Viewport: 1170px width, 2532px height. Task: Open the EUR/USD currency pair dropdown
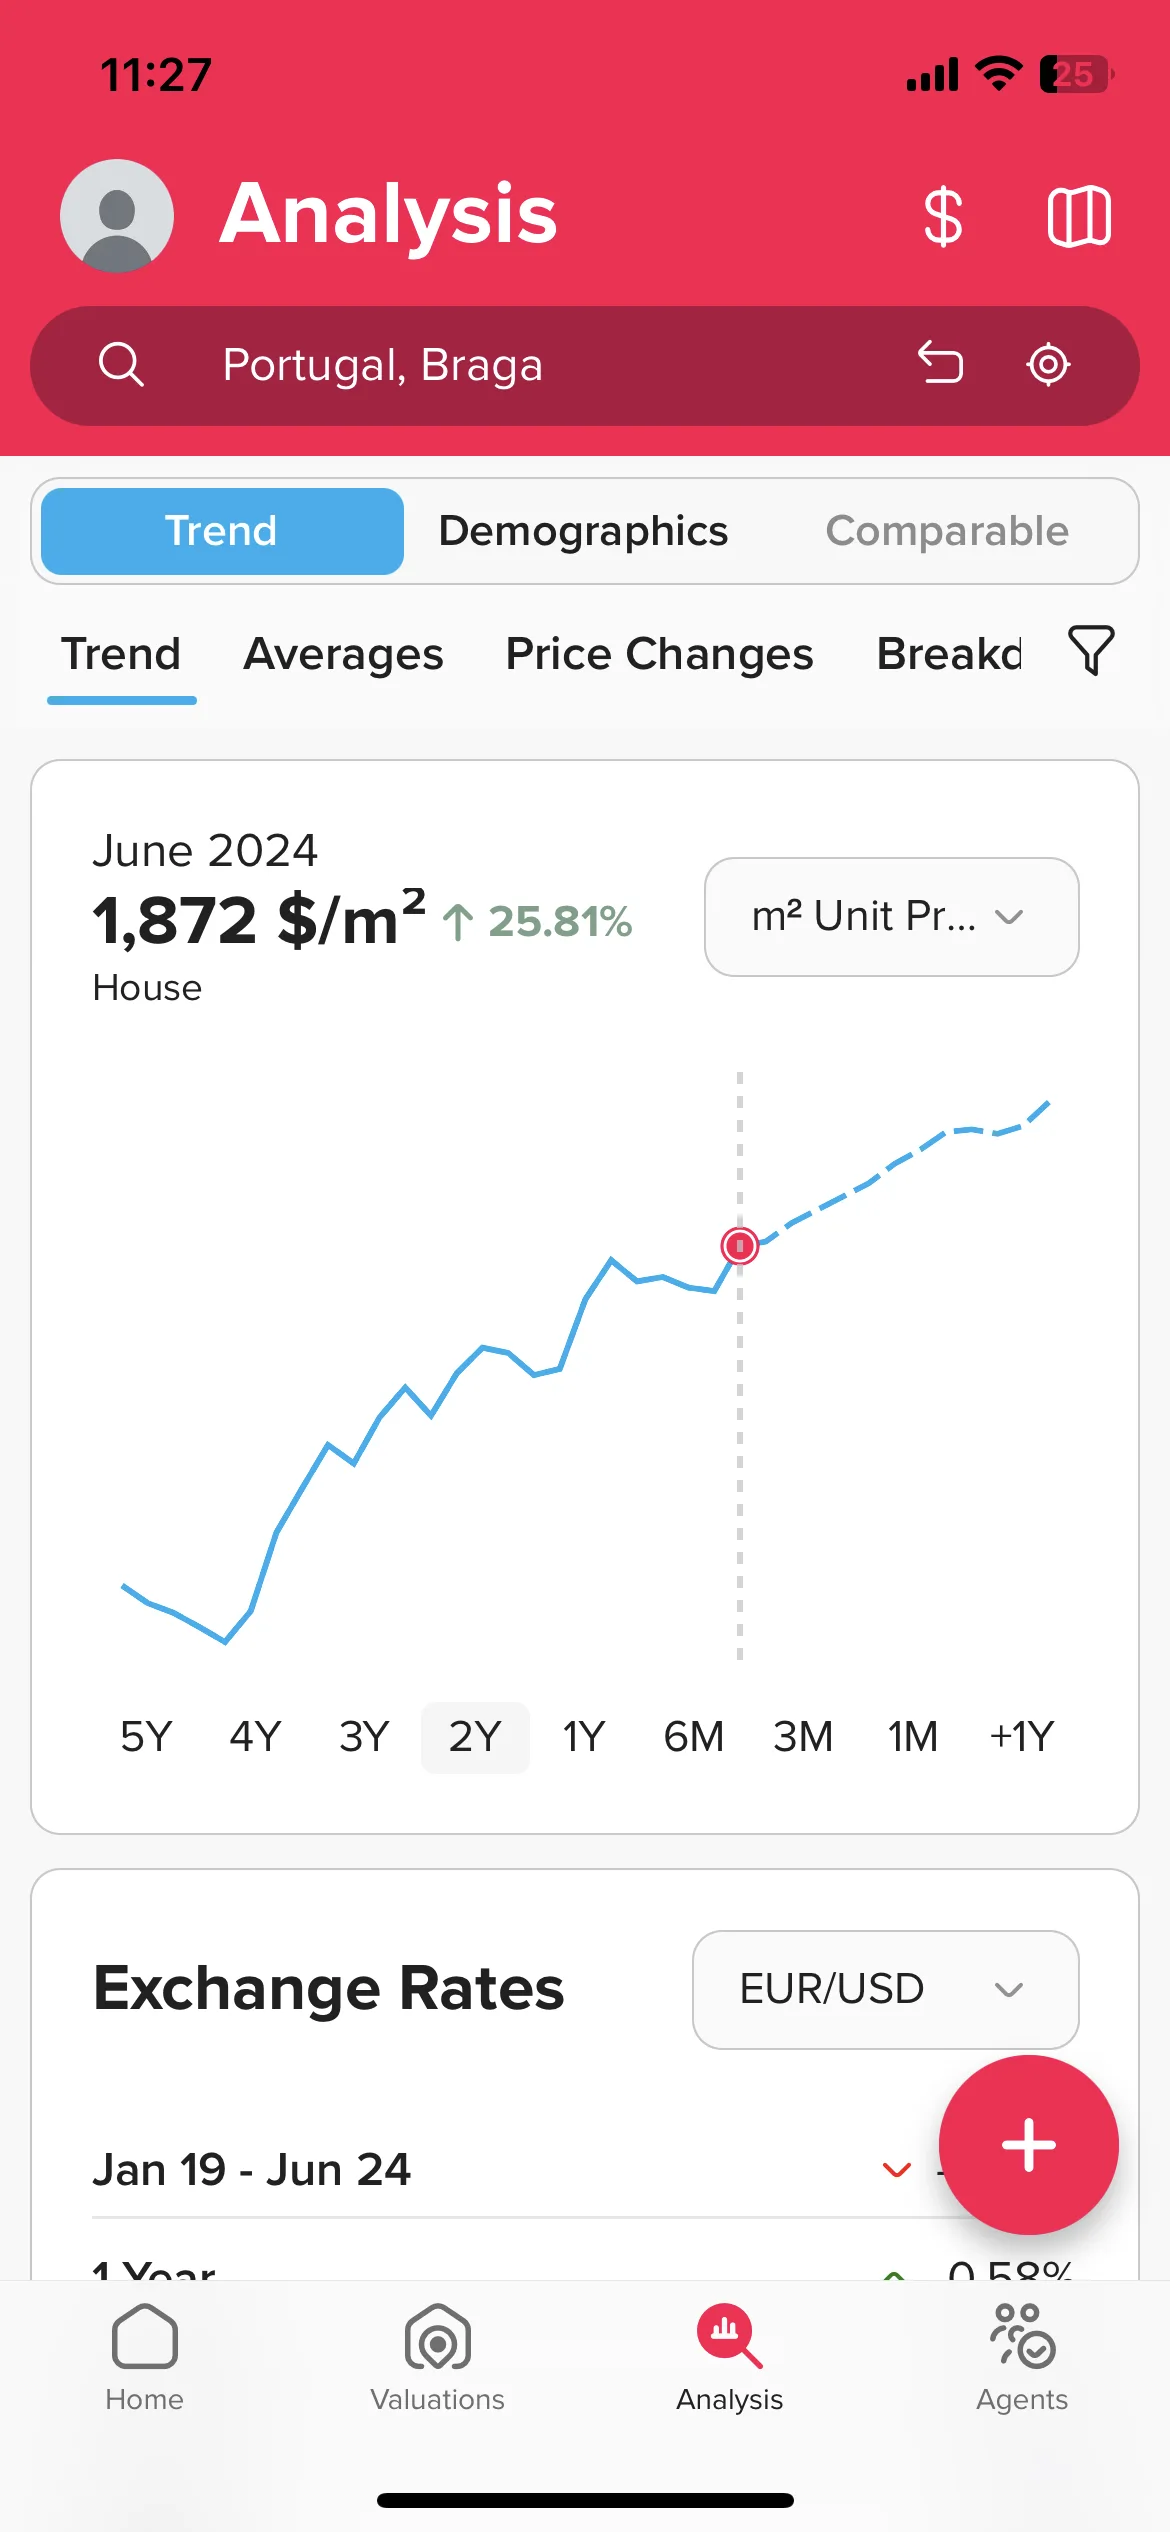coord(885,1990)
